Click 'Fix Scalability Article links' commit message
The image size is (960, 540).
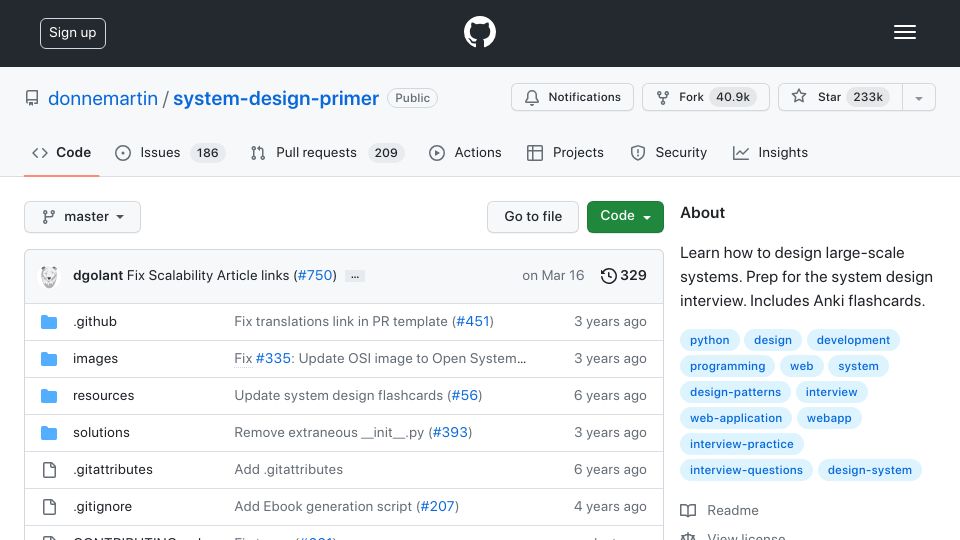click(x=208, y=276)
